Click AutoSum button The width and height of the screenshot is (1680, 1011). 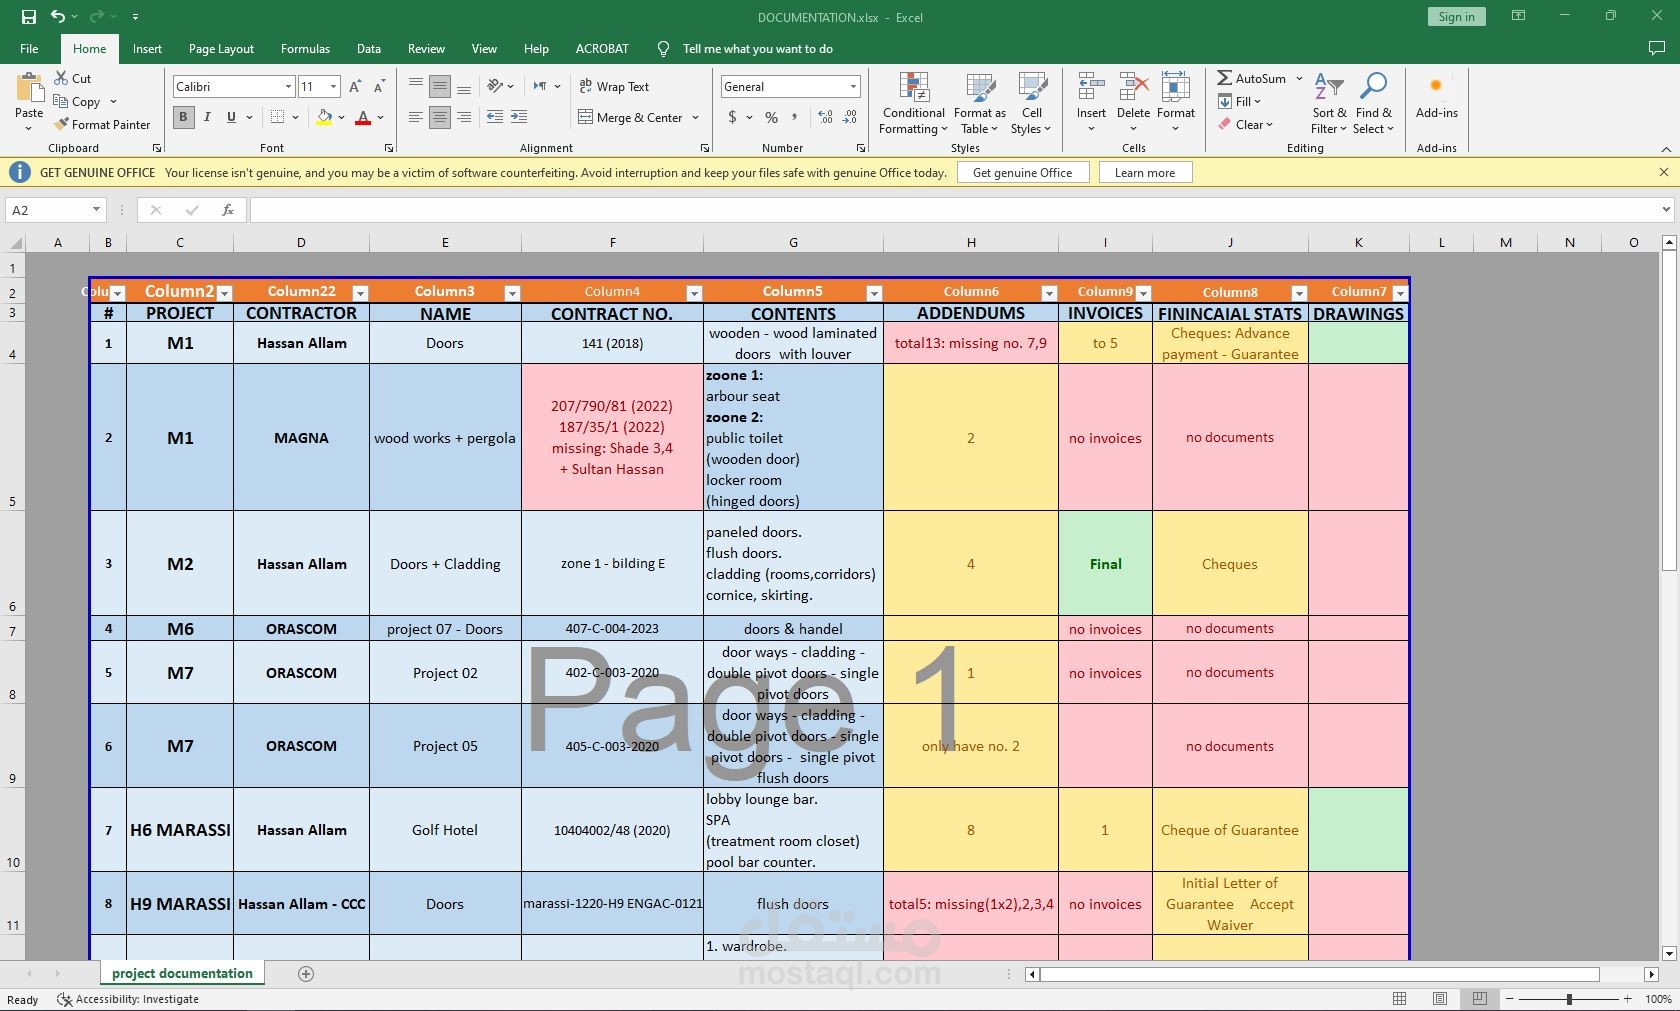tap(1251, 78)
